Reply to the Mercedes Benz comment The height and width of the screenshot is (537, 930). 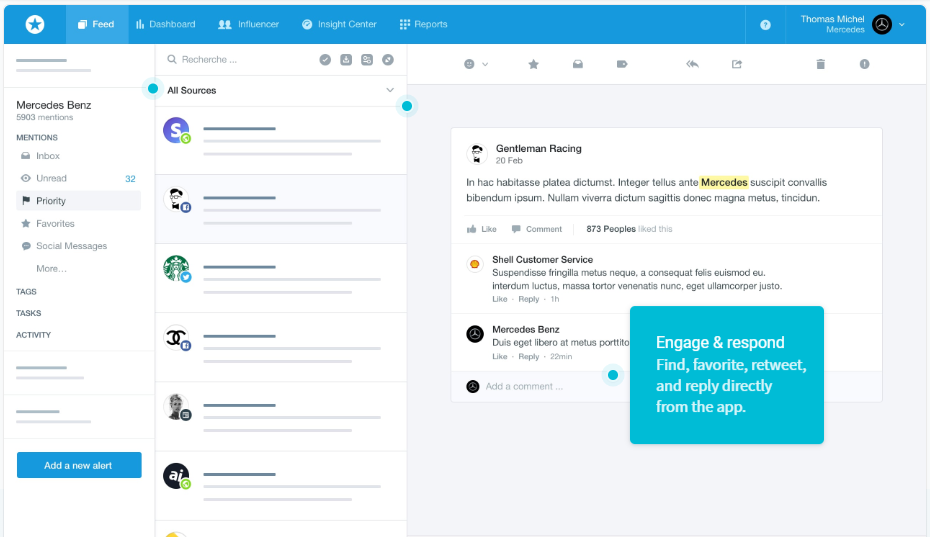tap(528, 357)
